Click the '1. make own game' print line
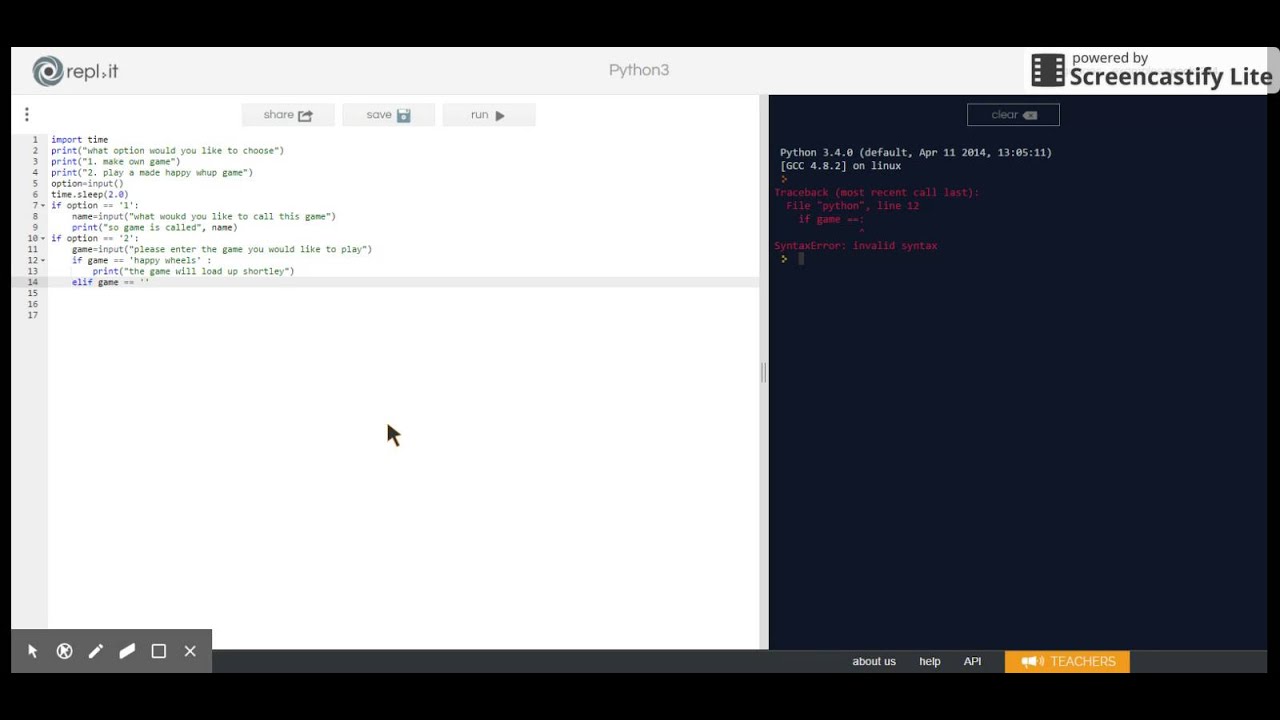Viewport: 1280px width, 720px height. pos(116,162)
